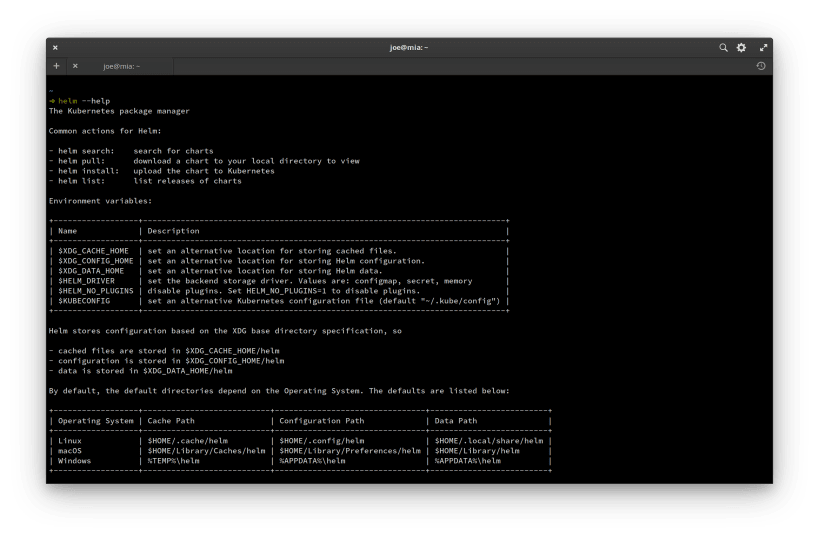The width and height of the screenshot is (819, 538).
Task: Click the $HELM_NO_PLUGINS table cell
Action: point(96,290)
